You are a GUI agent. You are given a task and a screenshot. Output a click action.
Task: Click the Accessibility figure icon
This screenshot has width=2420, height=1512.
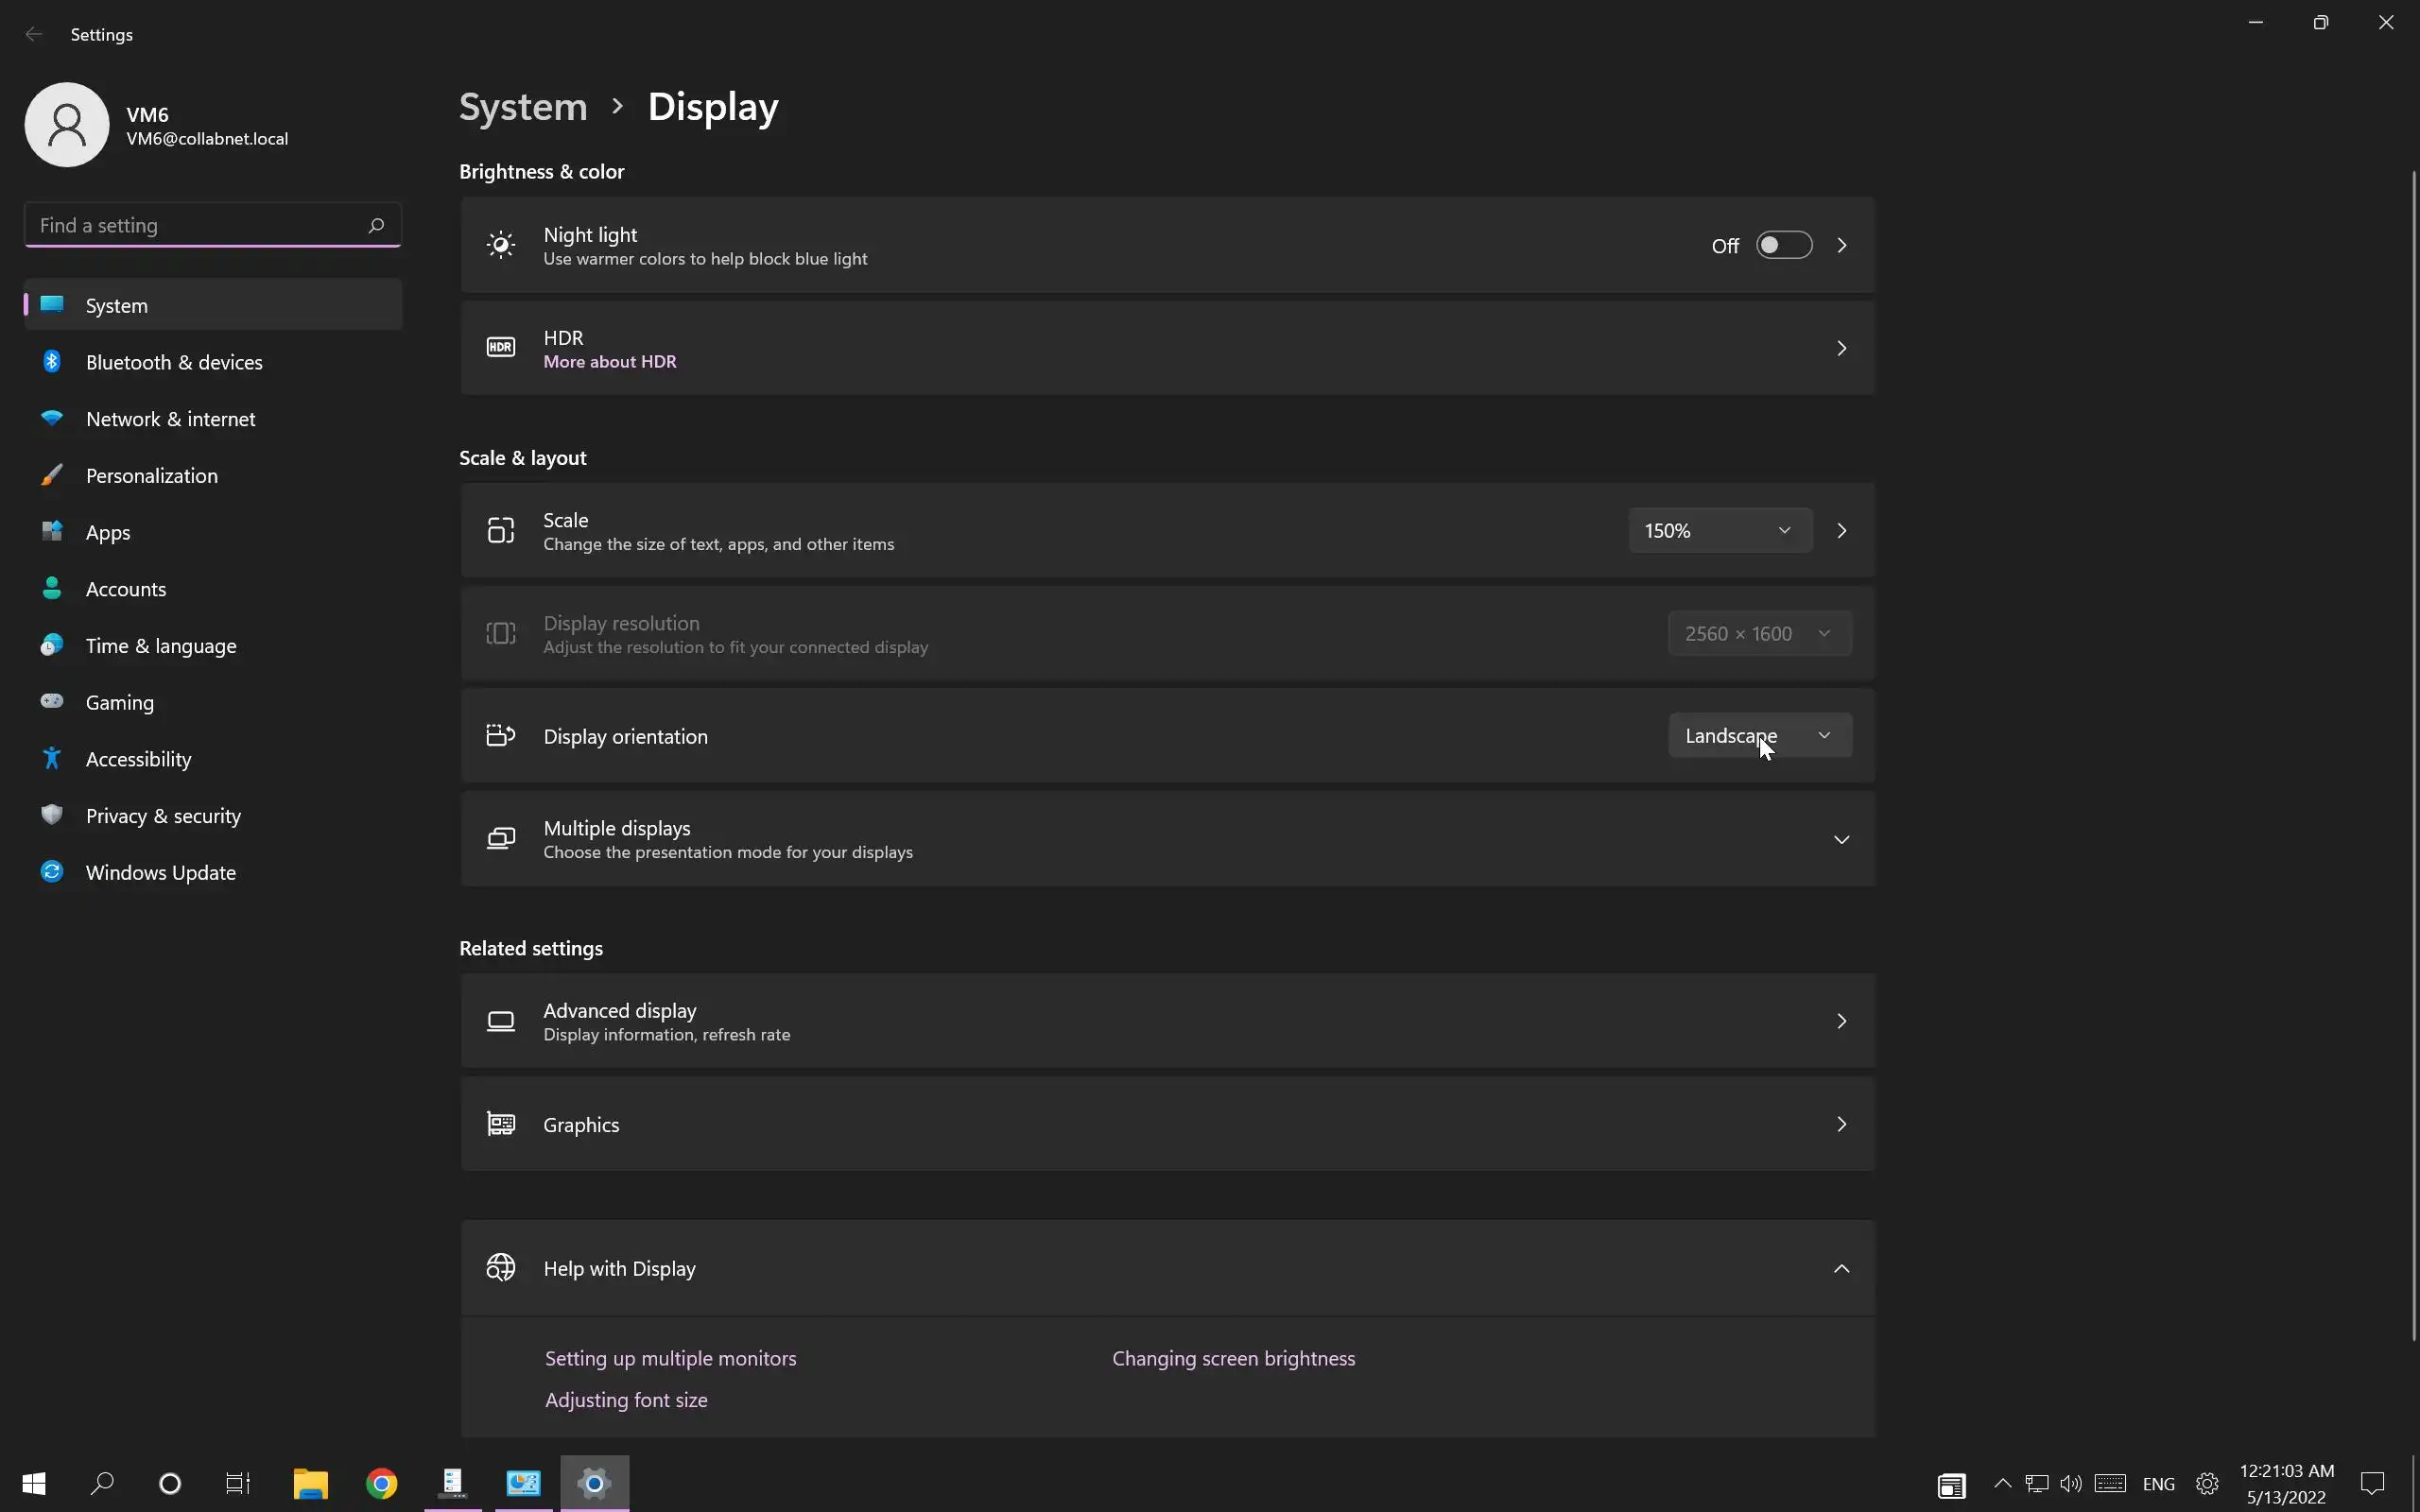[x=52, y=758]
